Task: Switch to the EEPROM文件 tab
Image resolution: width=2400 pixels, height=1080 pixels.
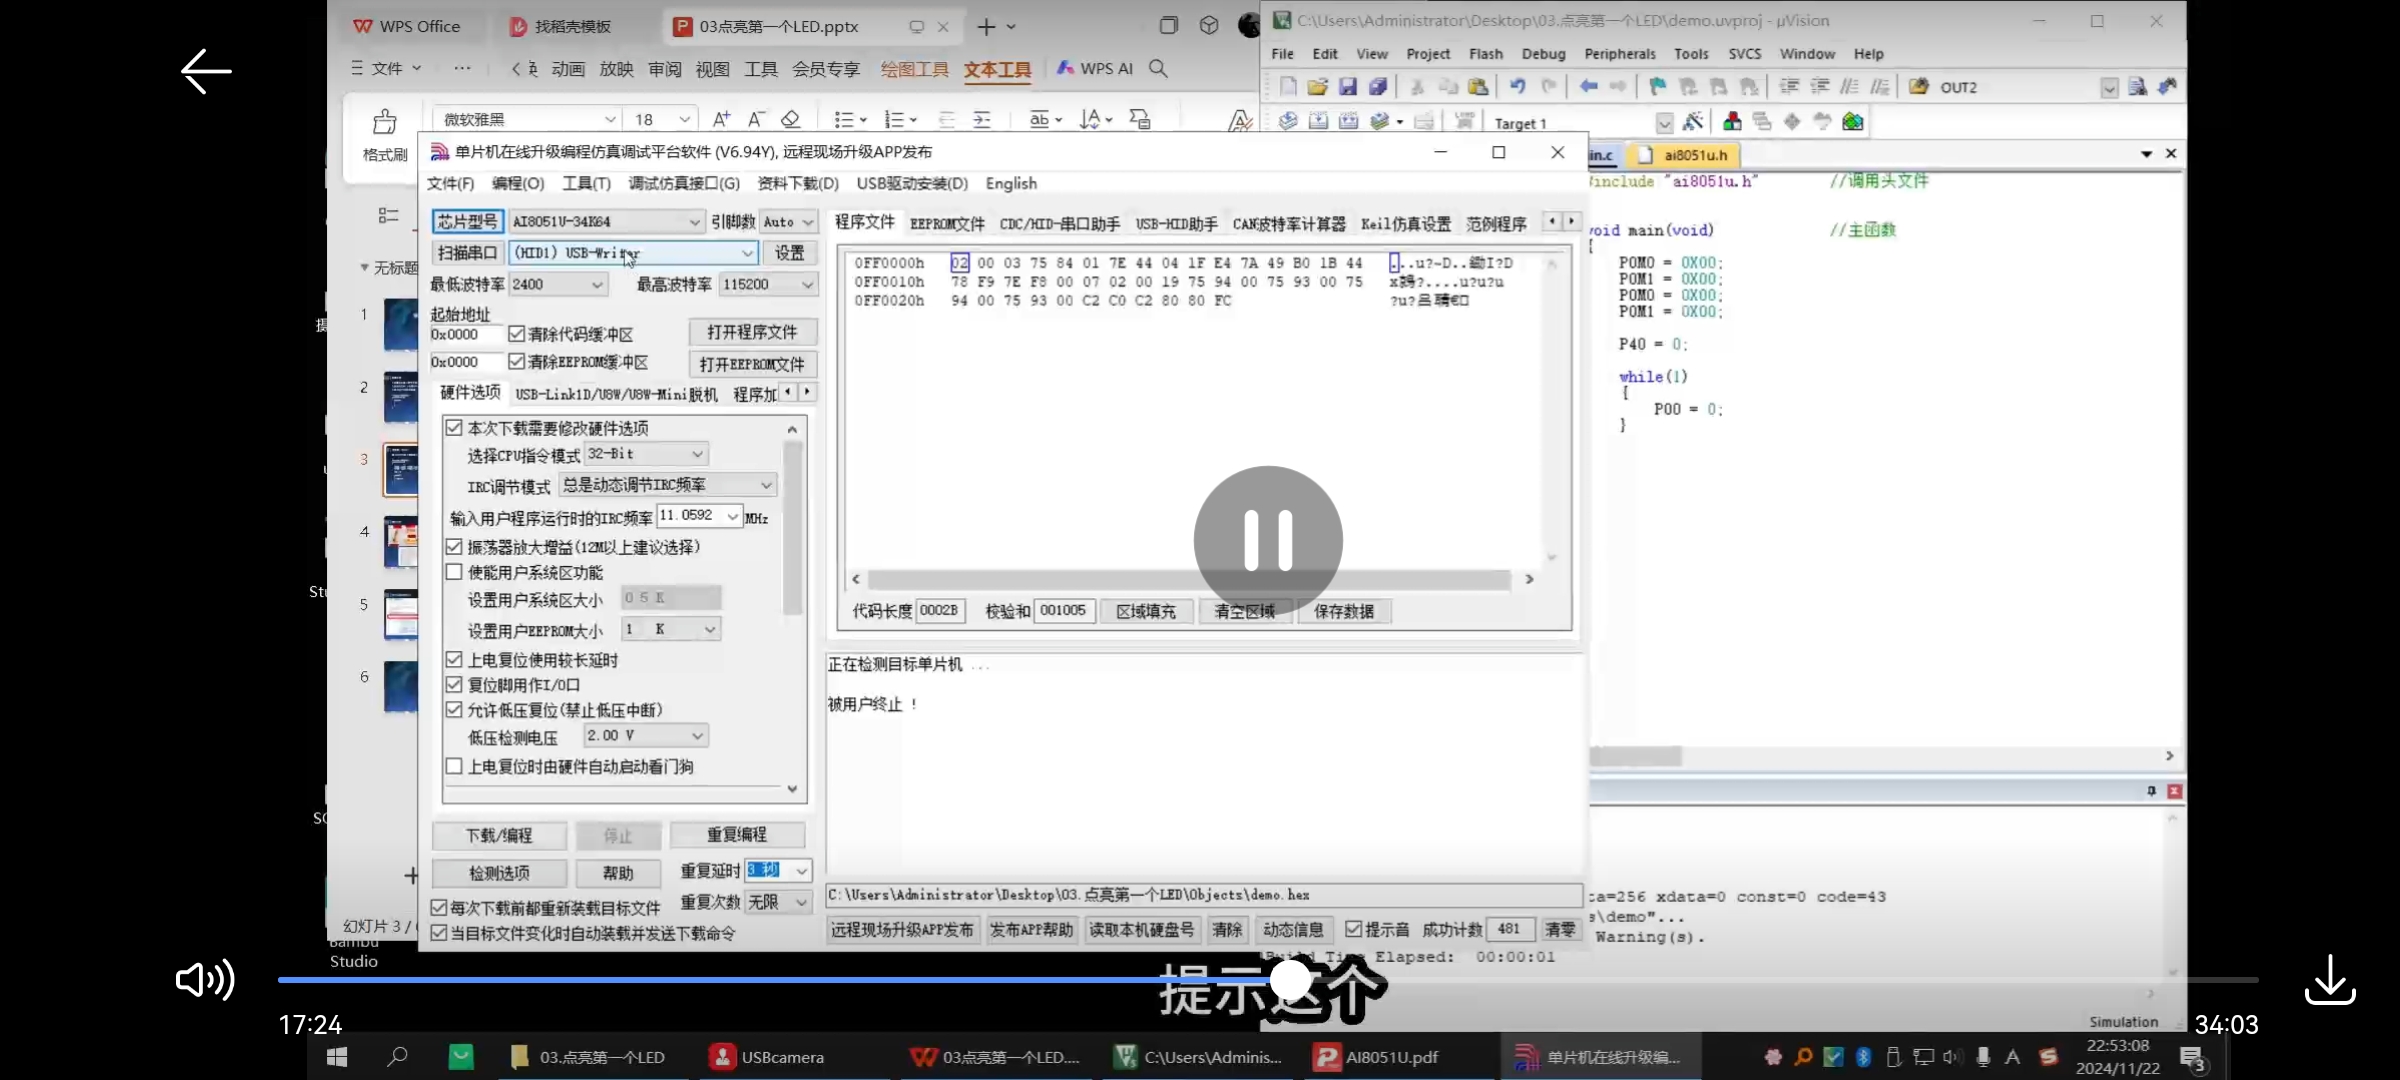Action: (947, 224)
